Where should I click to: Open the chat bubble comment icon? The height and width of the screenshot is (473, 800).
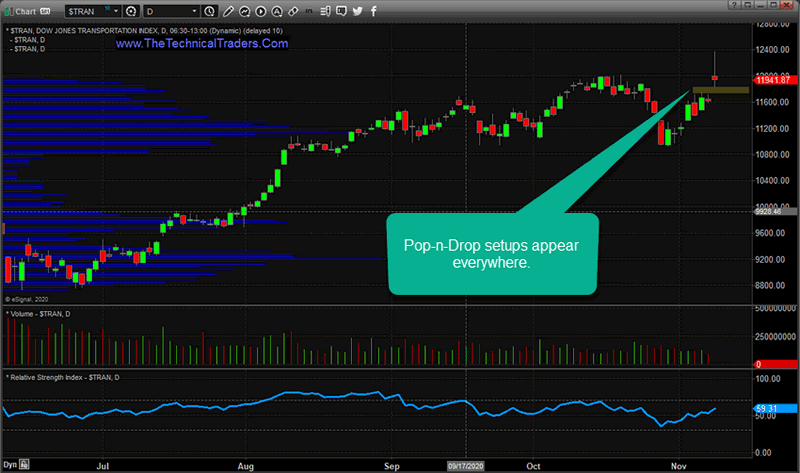[x=341, y=11]
